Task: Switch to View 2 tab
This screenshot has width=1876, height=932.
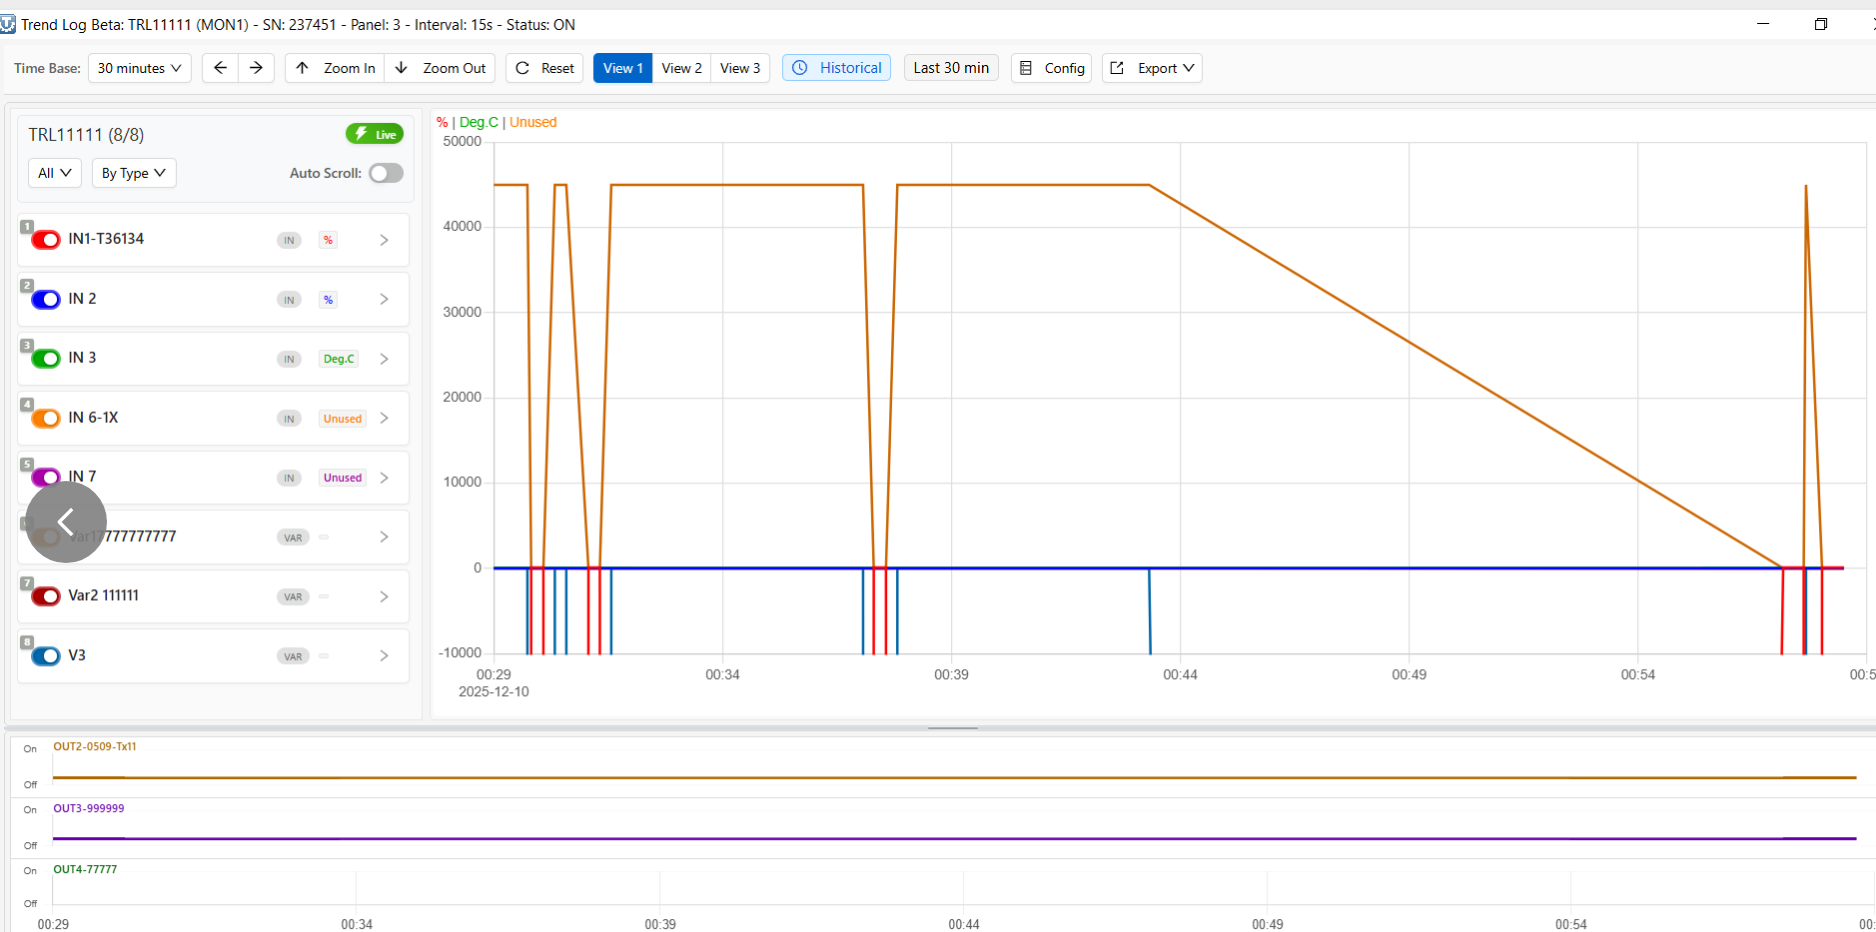Action: [x=681, y=68]
